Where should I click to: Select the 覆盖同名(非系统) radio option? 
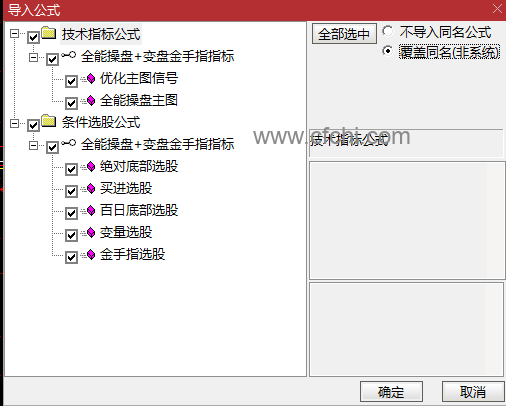coord(387,51)
